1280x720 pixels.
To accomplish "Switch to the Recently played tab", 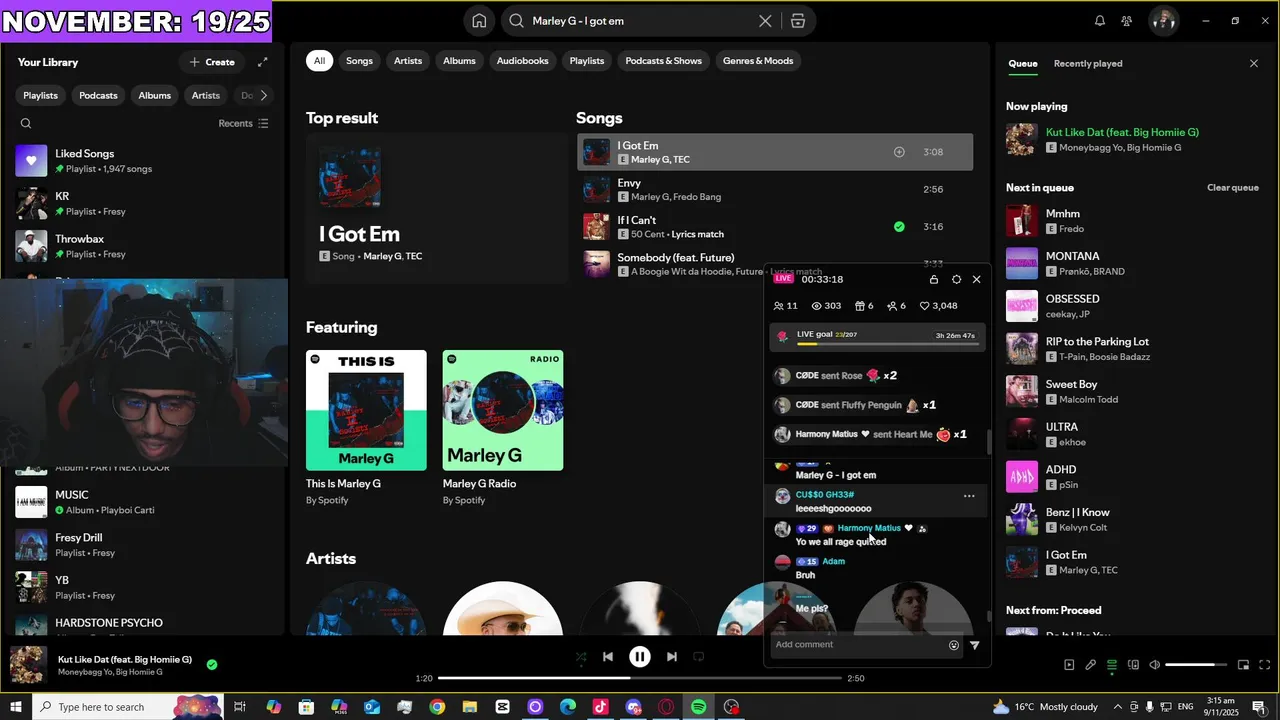I will 1088,64.
